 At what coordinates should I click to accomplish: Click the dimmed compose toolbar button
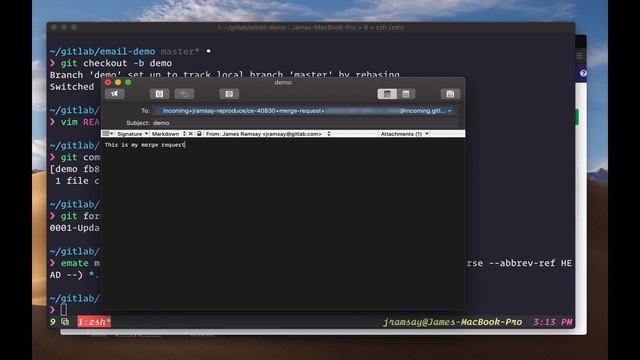184,94
